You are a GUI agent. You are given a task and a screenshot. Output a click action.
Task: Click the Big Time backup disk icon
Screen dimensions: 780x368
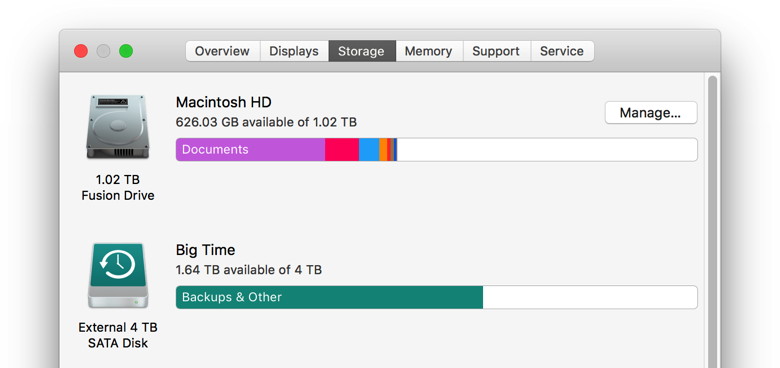point(118,275)
